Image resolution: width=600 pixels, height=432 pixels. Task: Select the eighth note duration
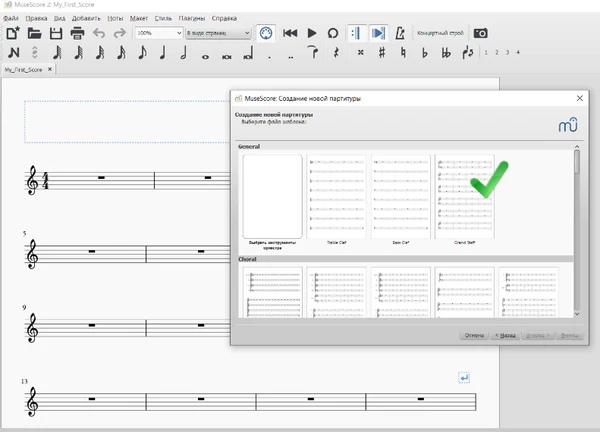142,52
